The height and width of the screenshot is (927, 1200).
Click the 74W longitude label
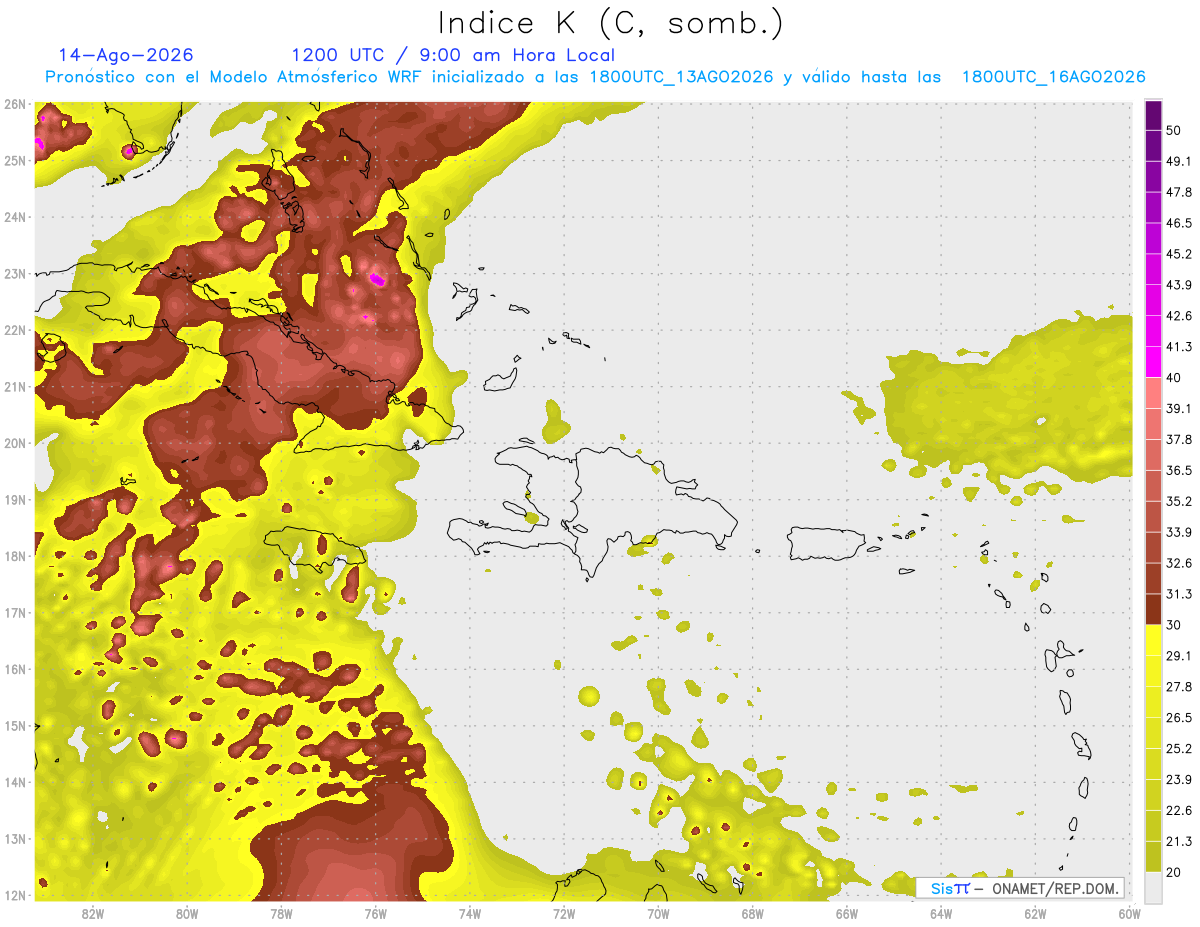470,913
